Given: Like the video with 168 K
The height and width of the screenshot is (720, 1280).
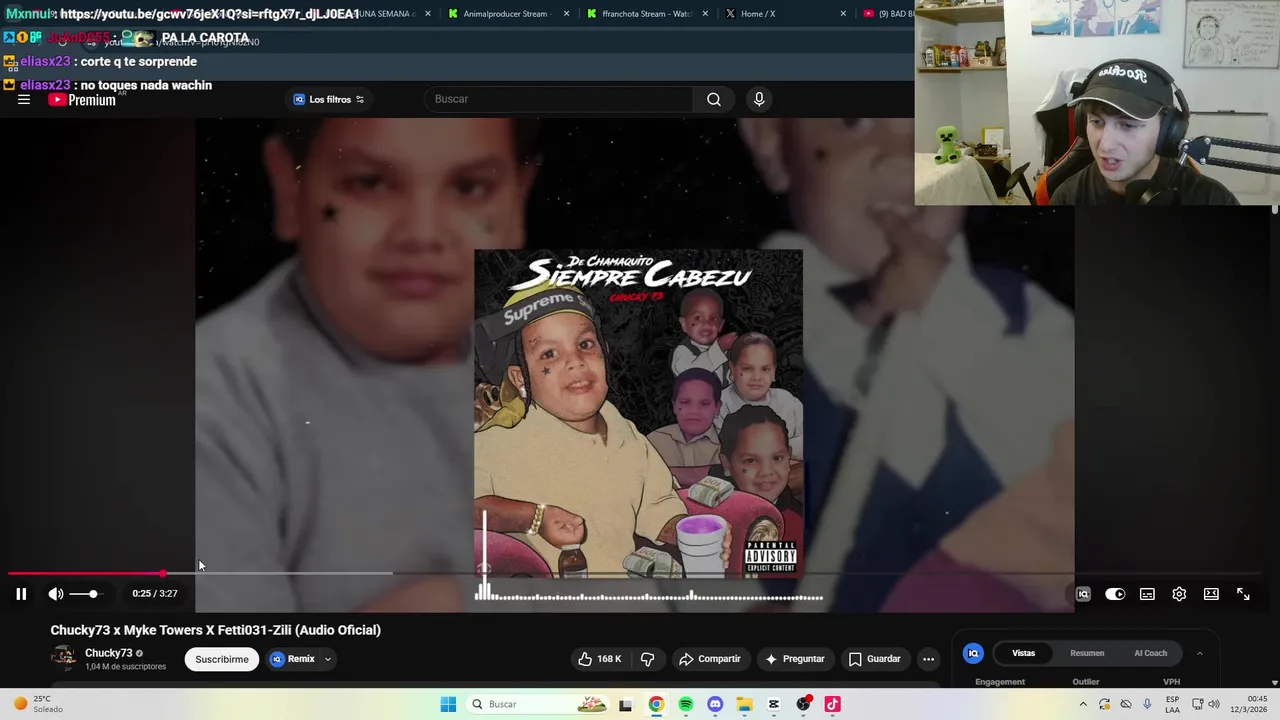Looking at the screenshot, I should pos(599,659).
